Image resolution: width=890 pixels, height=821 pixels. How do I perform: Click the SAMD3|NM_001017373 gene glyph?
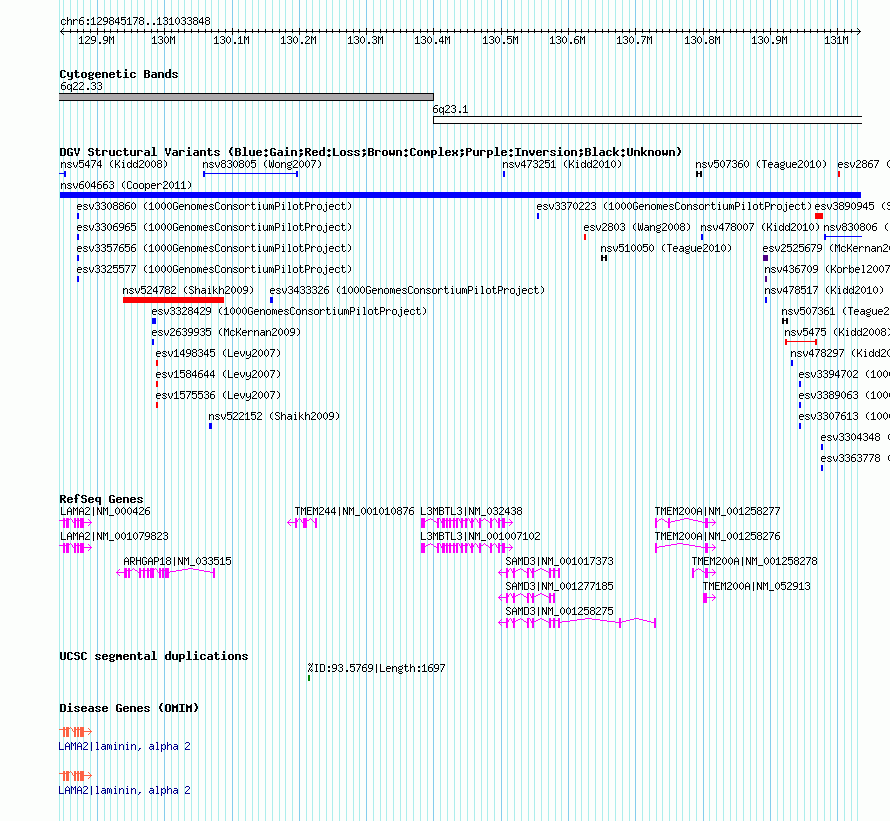click(529, 573)
